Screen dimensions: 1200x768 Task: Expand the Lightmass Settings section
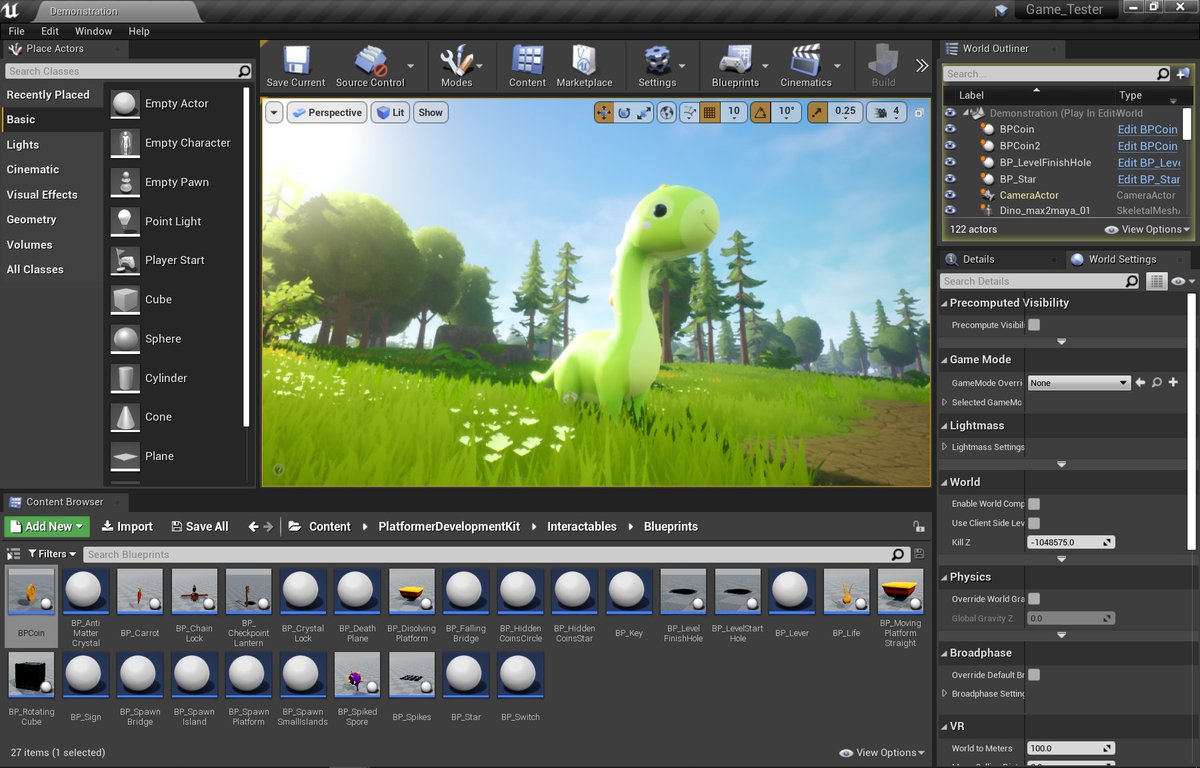(945, 447)
